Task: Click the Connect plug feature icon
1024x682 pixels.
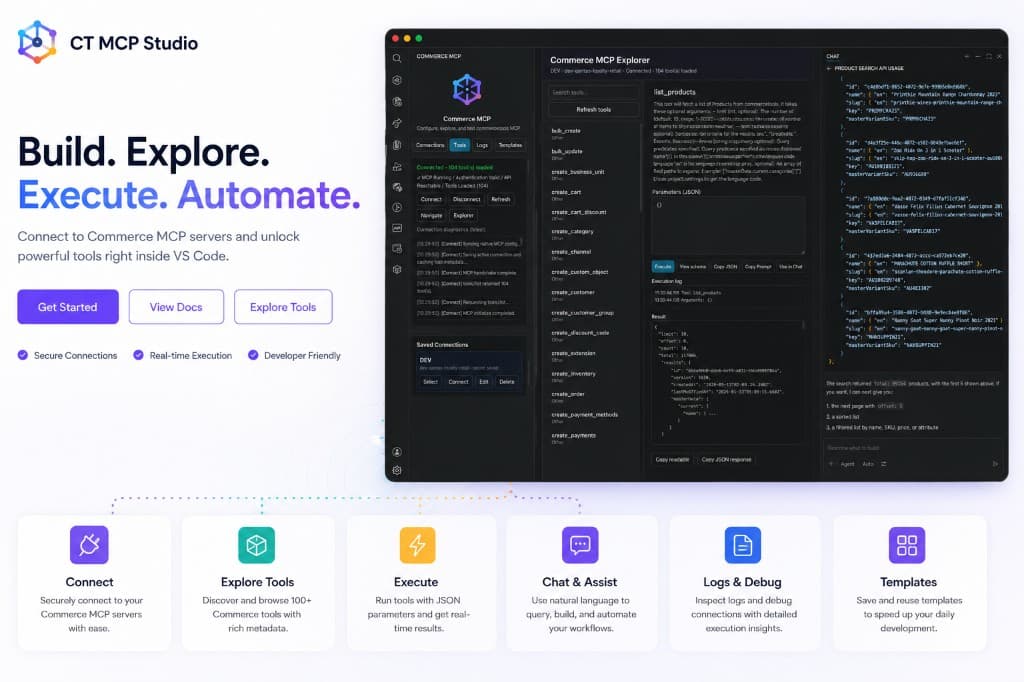Action: coord(89,545)
